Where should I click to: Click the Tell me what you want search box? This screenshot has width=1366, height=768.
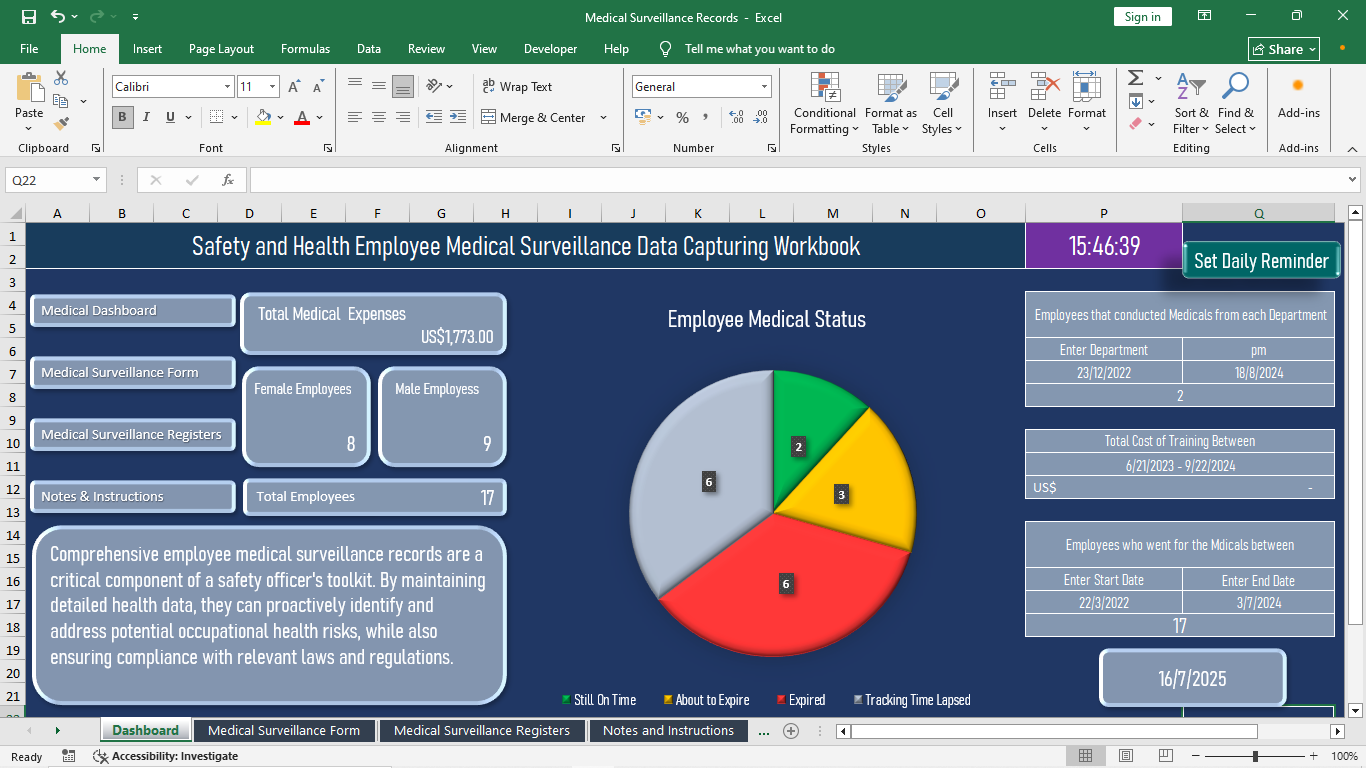tap(759, 49)
